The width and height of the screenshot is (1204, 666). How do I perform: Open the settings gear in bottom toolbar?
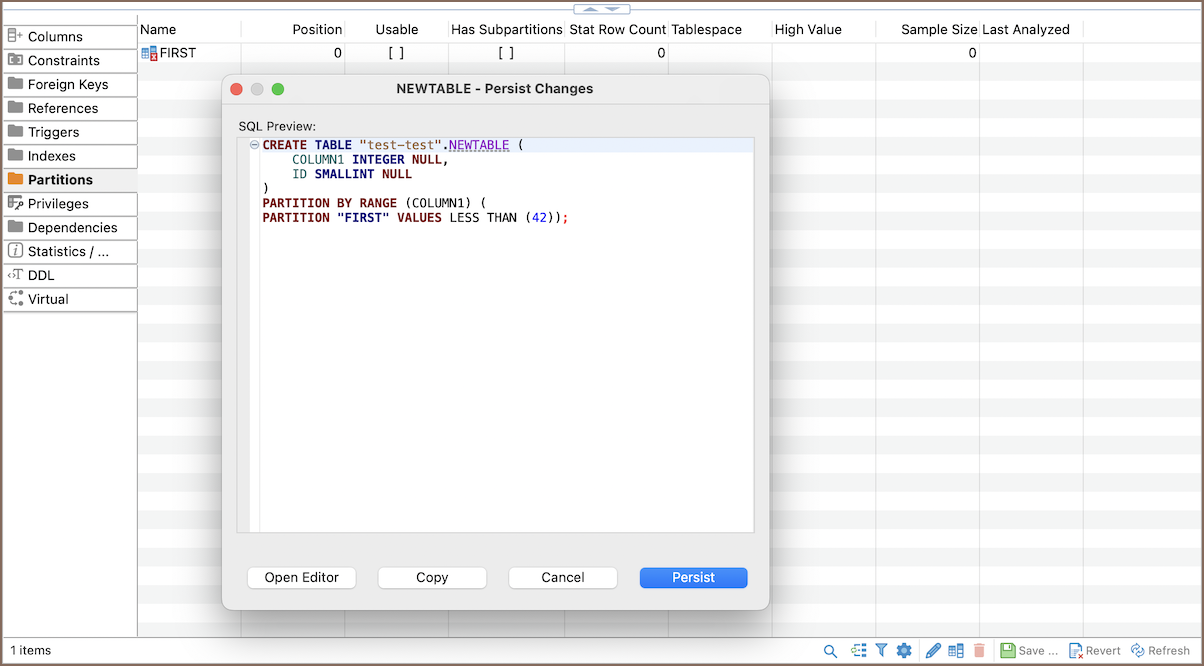click(x=904, y=650)
